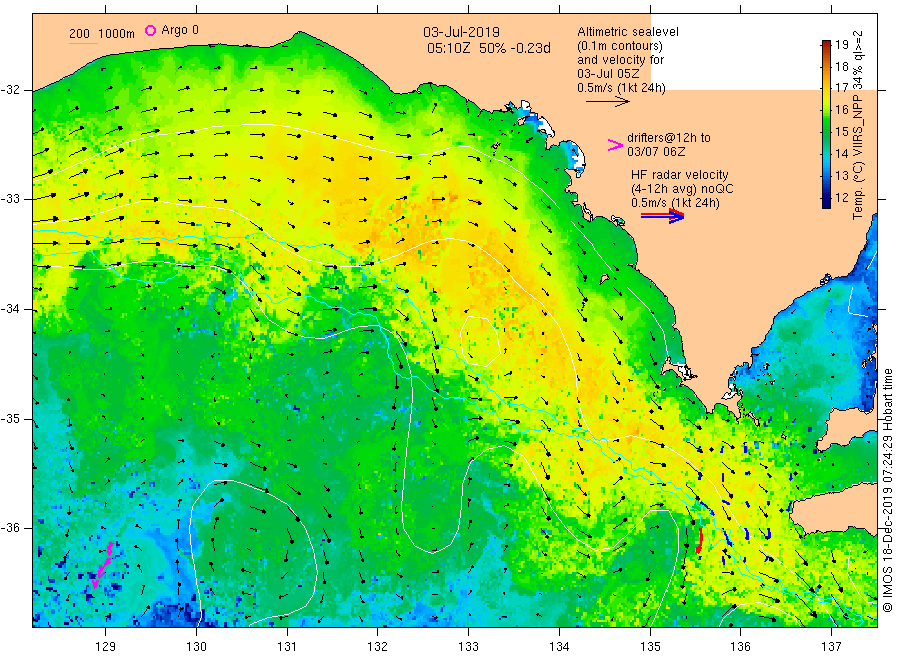Click the date text 03-Jul-2019
The image size is (900, 660).
[461, 32]
